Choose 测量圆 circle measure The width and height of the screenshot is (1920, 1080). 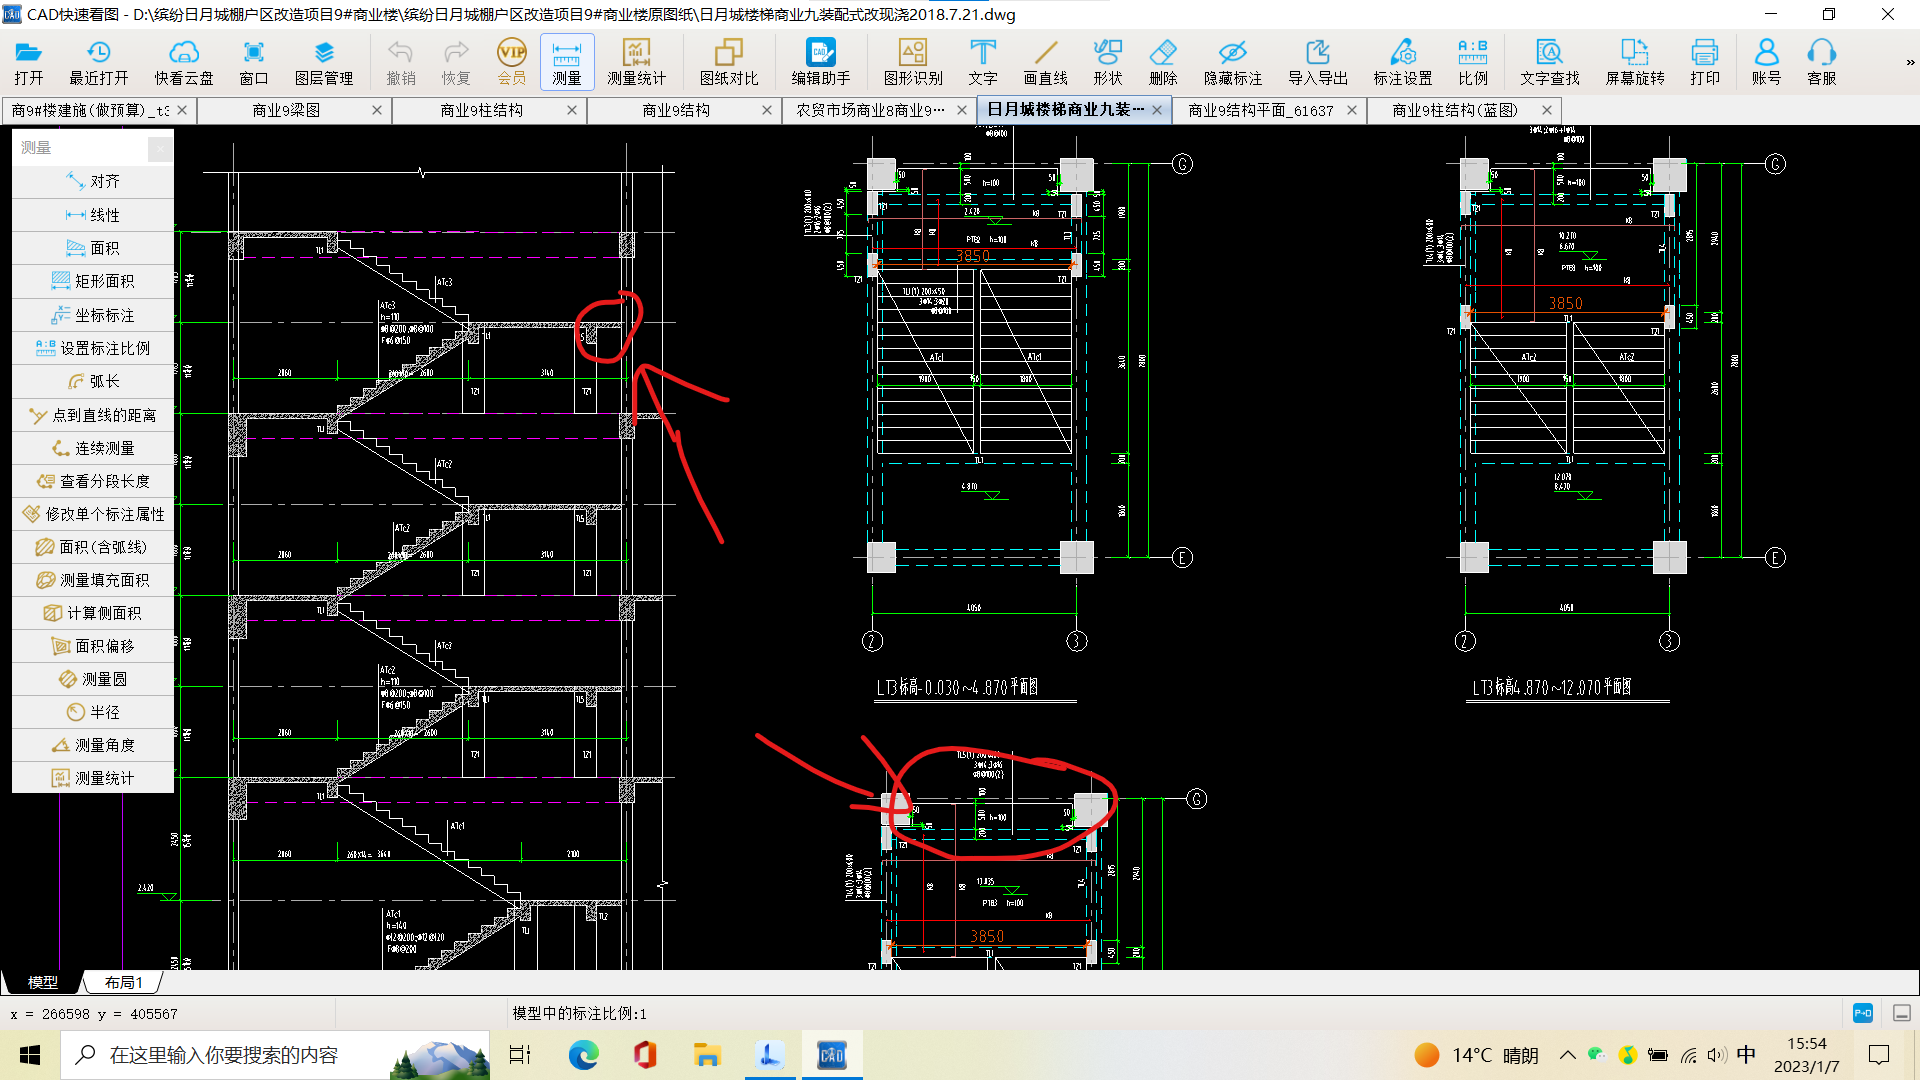click(93, 679)
